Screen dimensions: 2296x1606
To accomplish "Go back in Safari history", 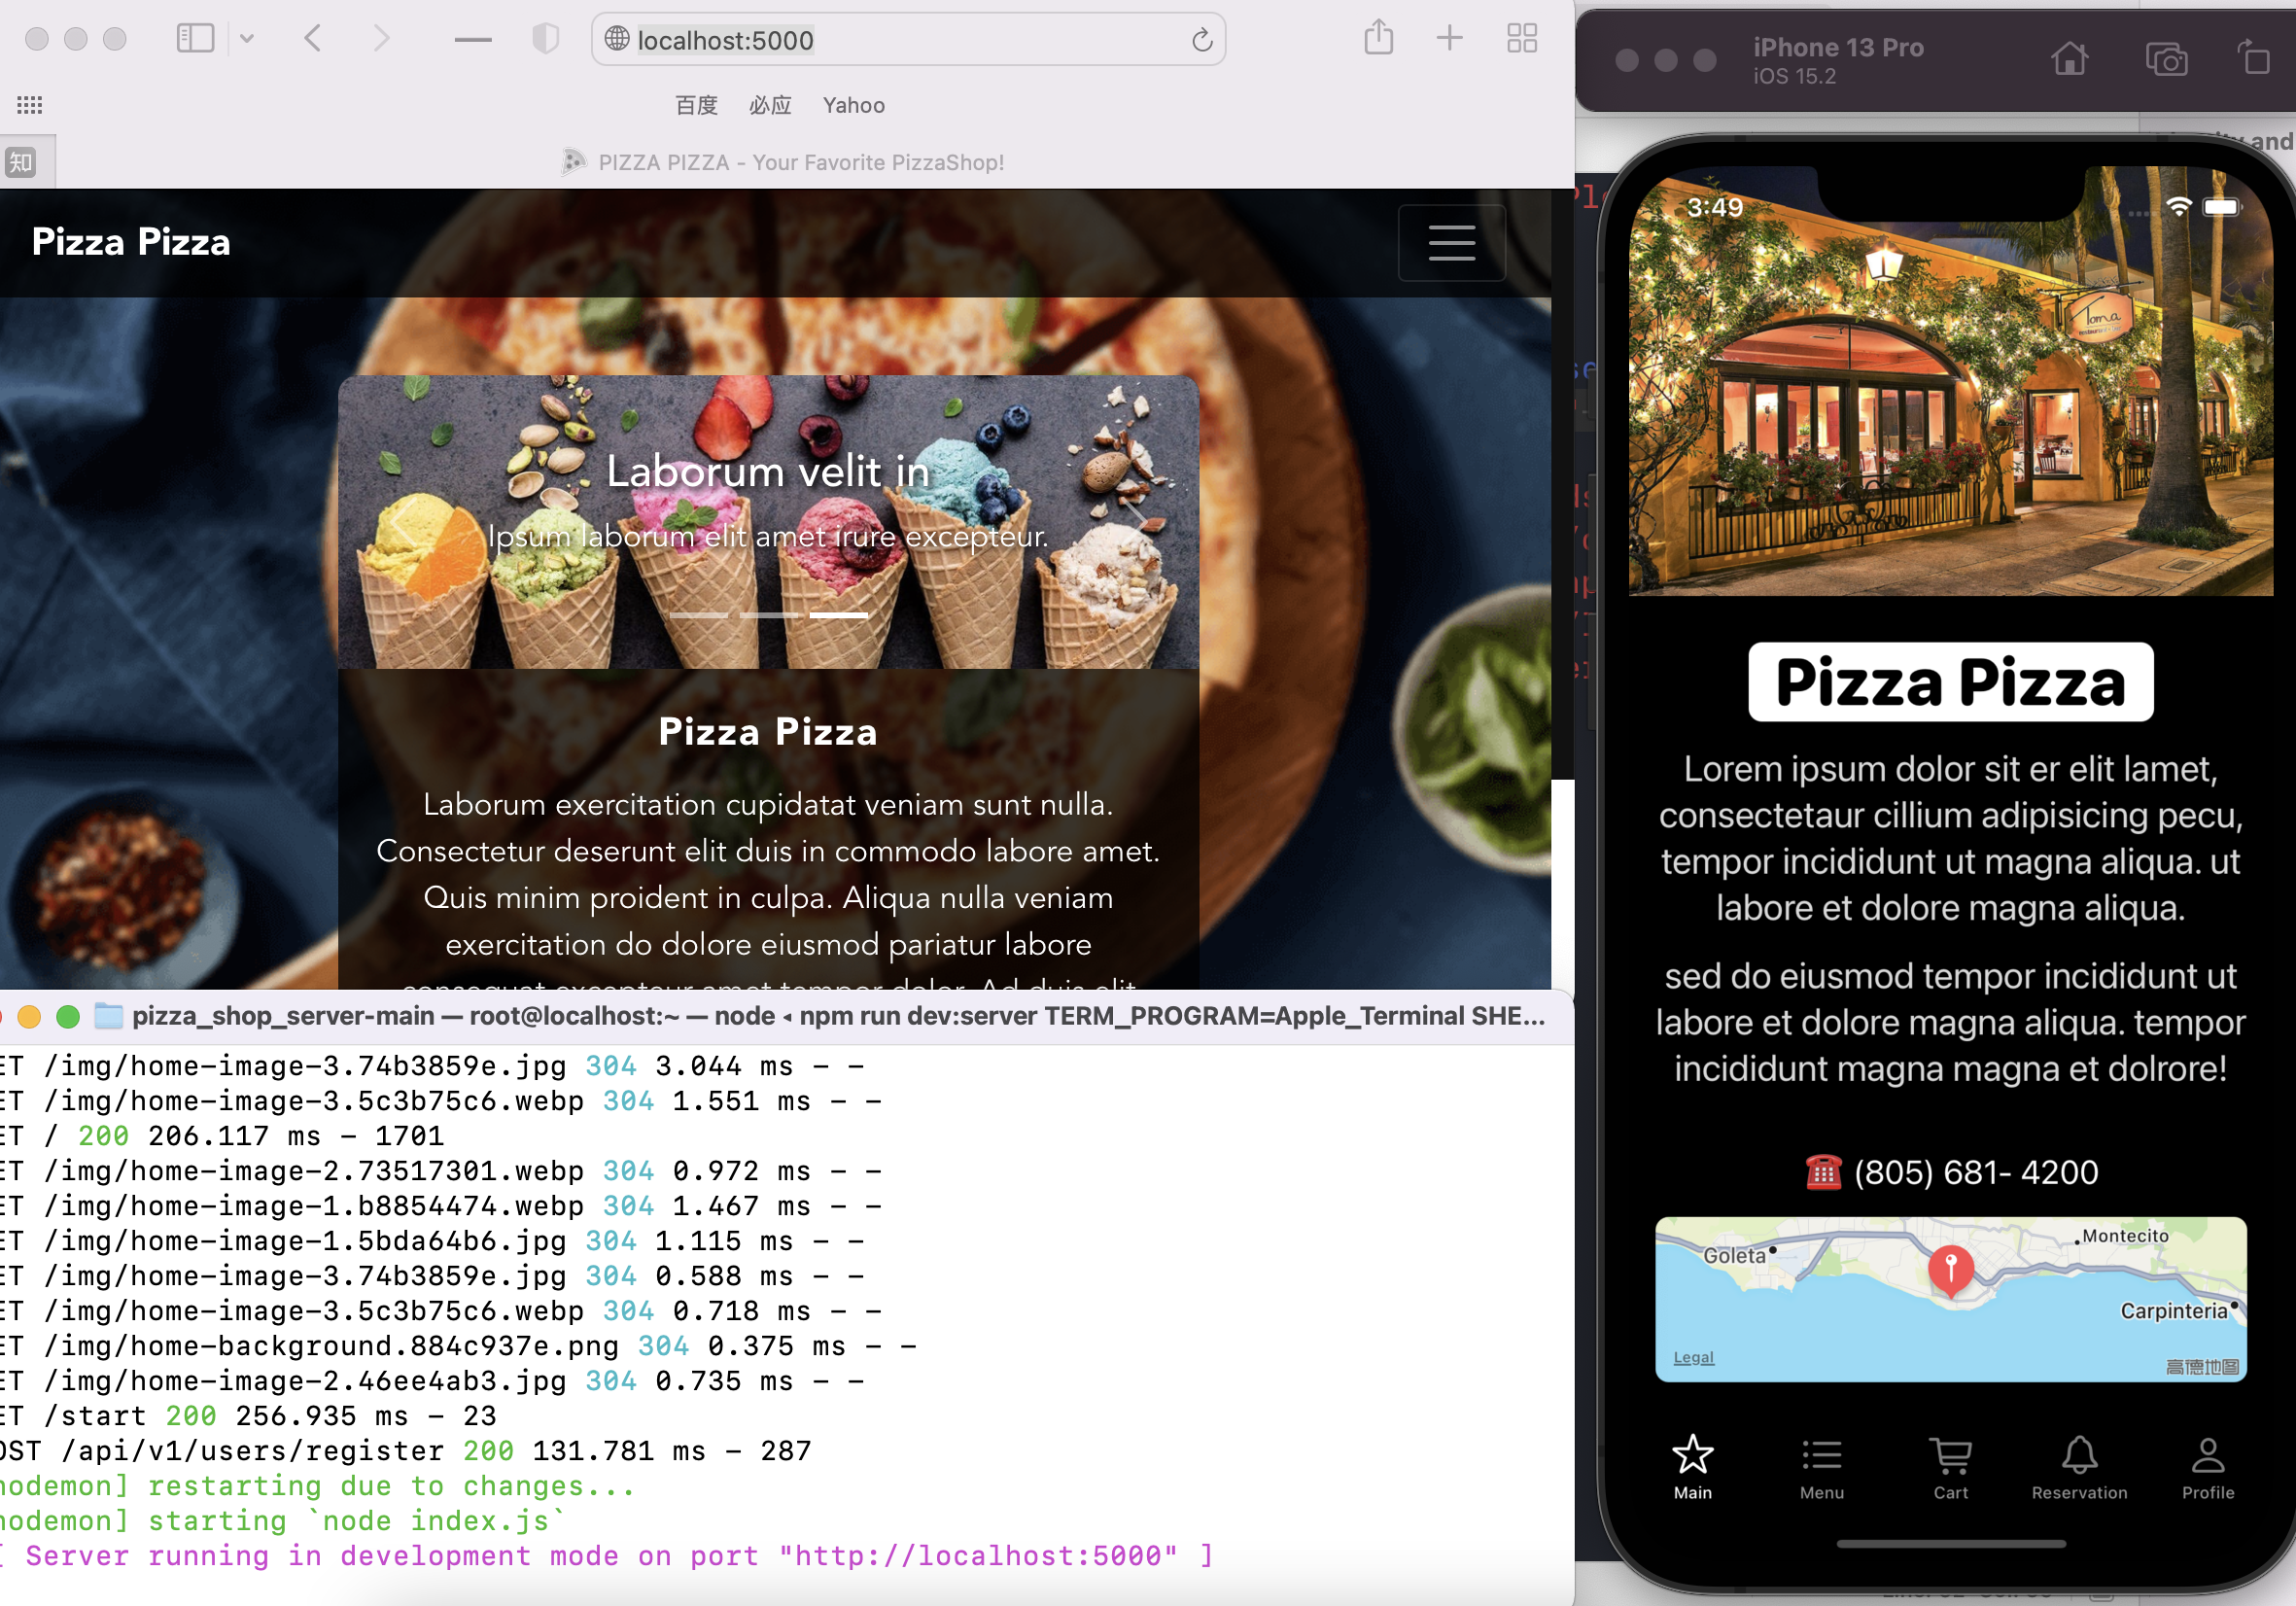I will (313, 39).
